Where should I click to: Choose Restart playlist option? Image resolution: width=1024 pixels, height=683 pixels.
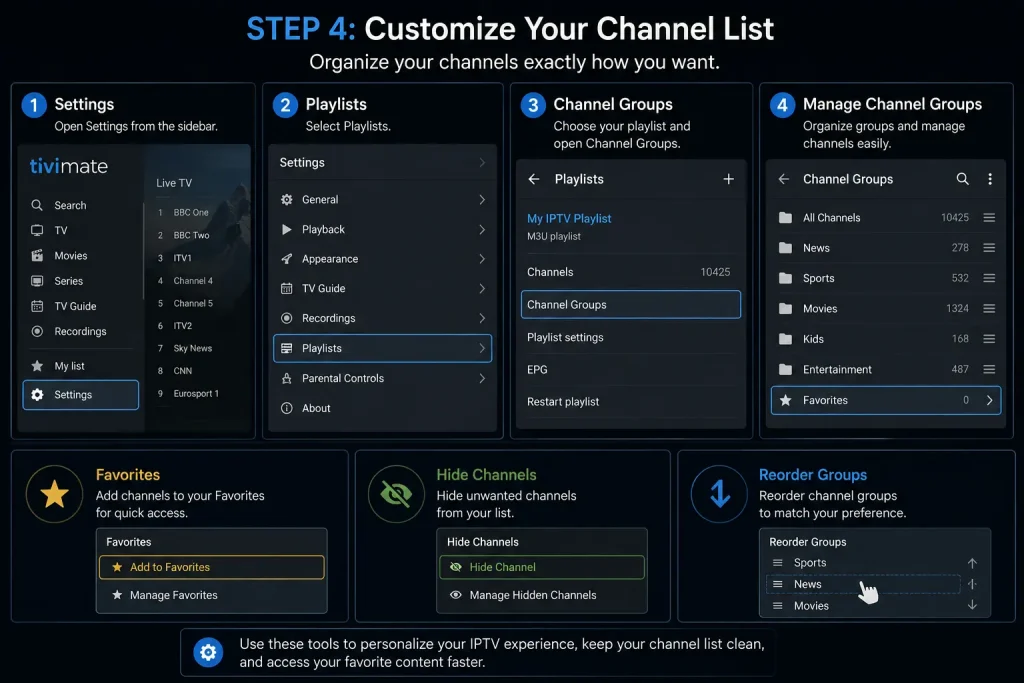(x=631, y=402)
